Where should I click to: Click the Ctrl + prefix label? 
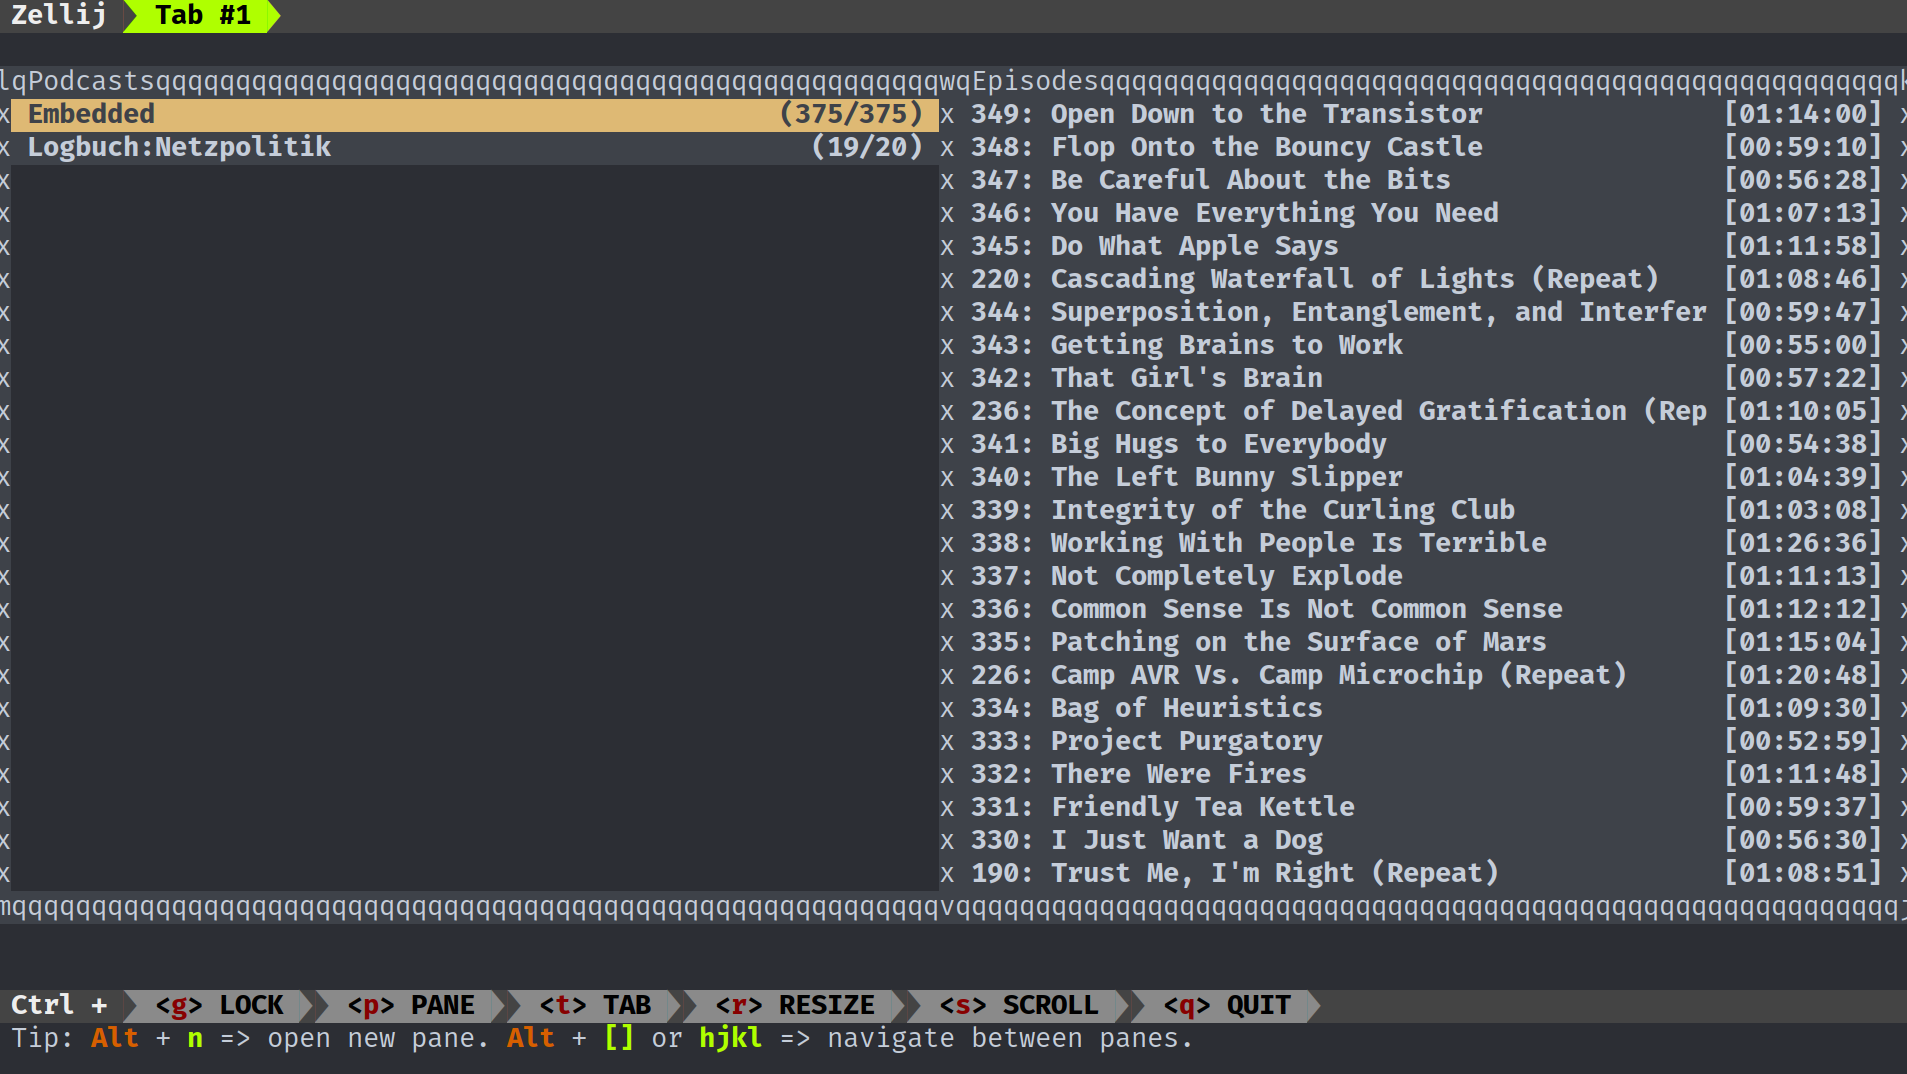point(59,1005)
